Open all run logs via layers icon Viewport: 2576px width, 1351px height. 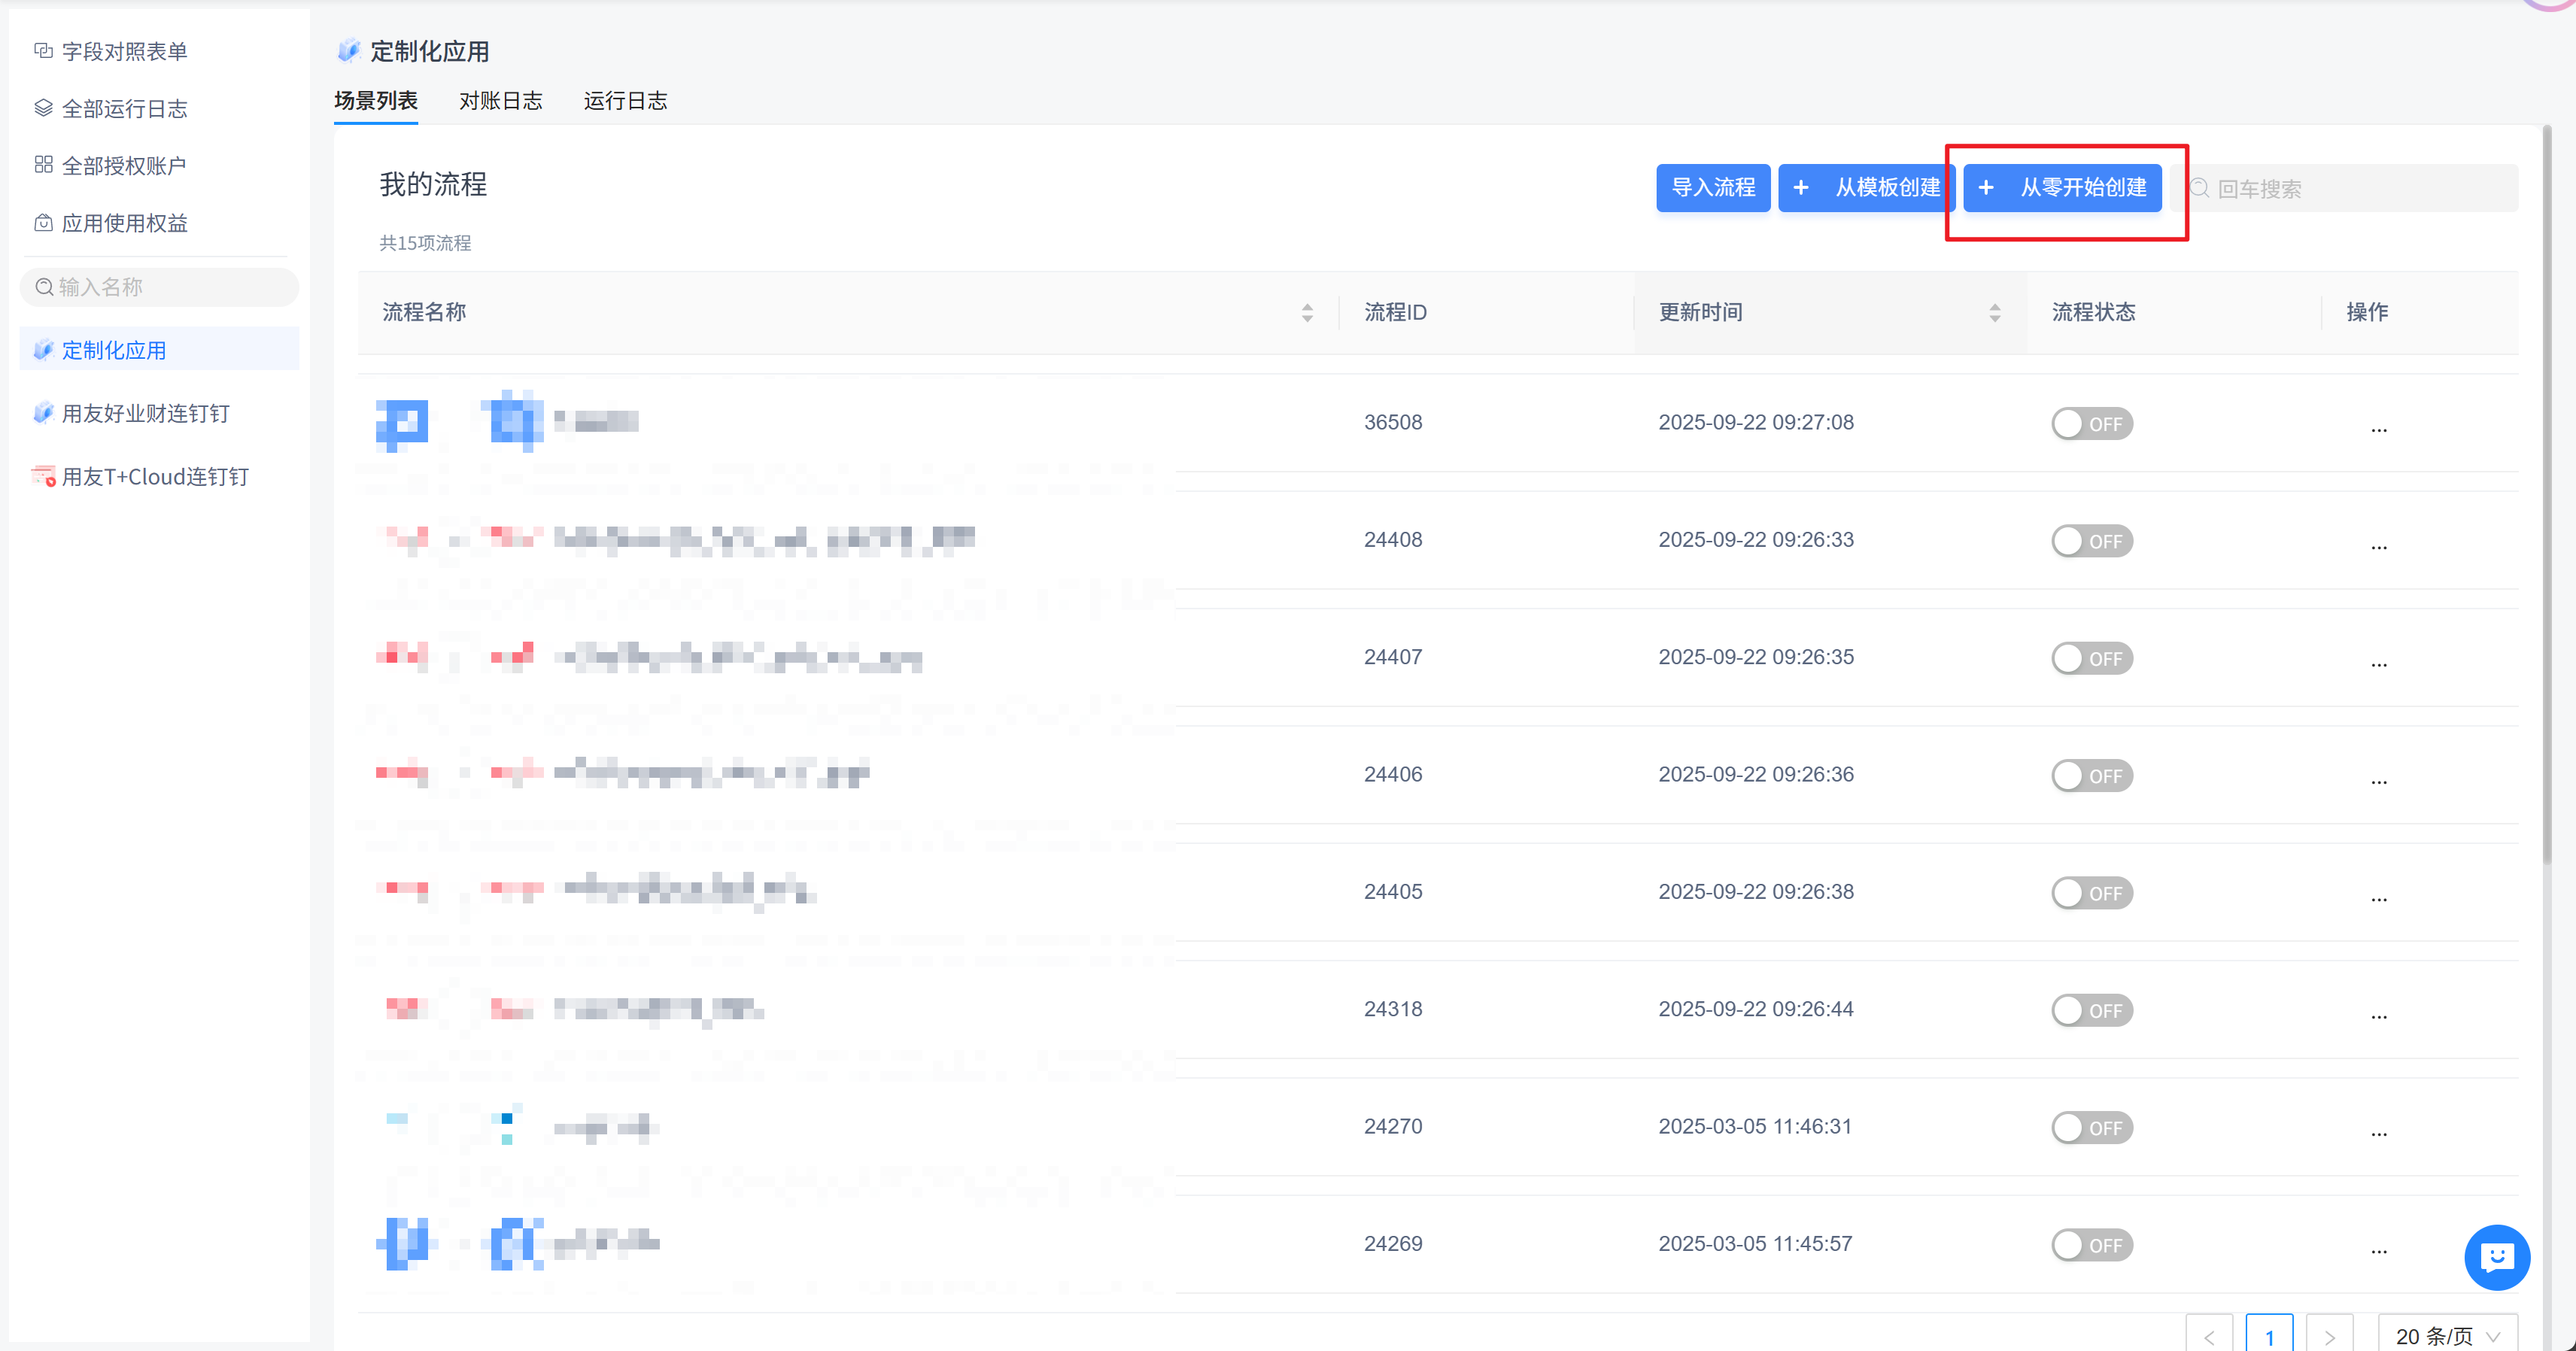pyautogui.click(x=43, y=108)
